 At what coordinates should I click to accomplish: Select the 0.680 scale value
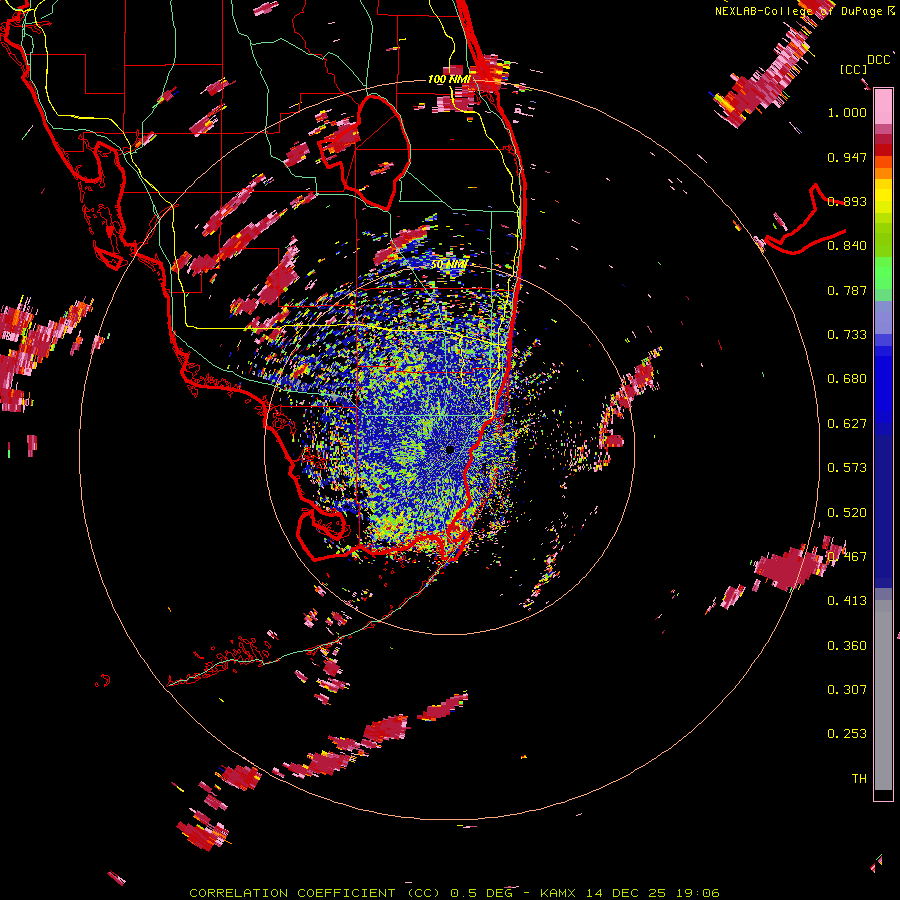point(847,379)
